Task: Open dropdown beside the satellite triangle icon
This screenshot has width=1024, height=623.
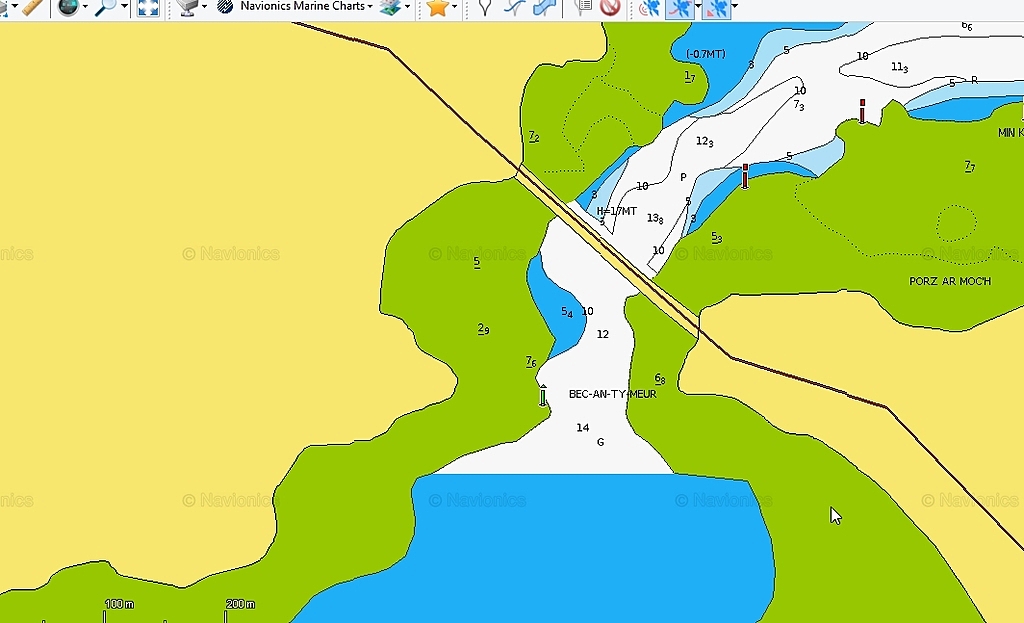Action: pos(735,7)
